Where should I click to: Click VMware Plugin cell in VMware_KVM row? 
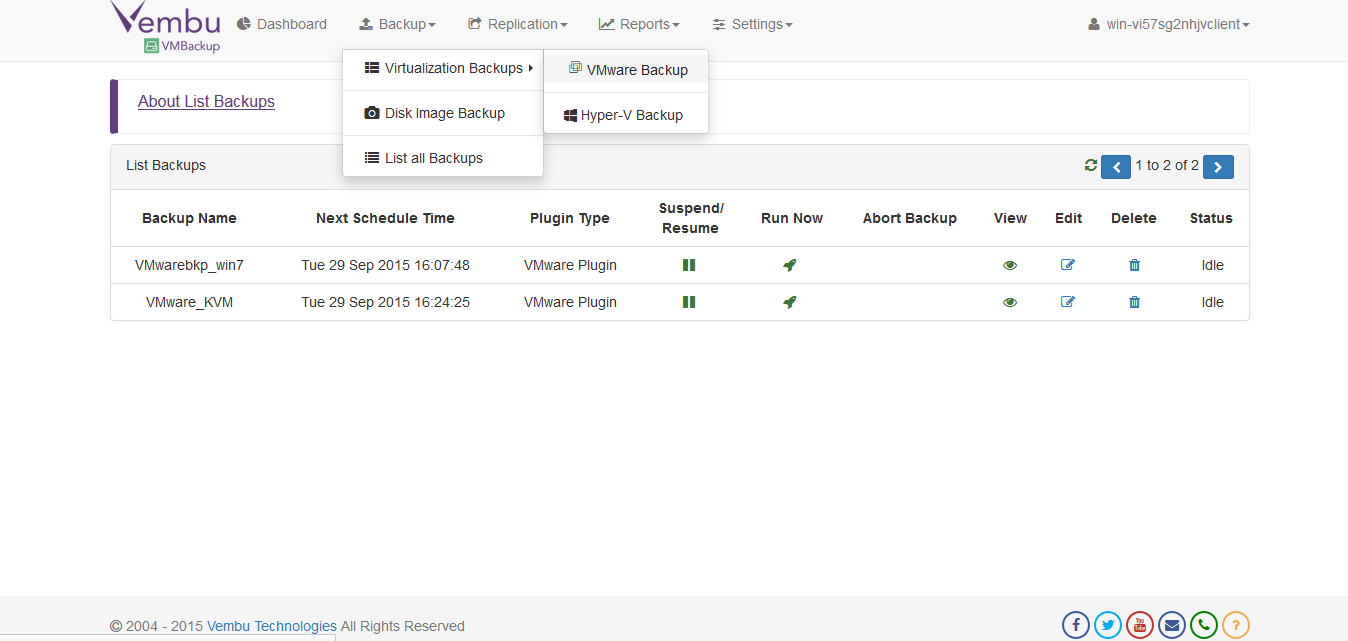pos(570,302)
